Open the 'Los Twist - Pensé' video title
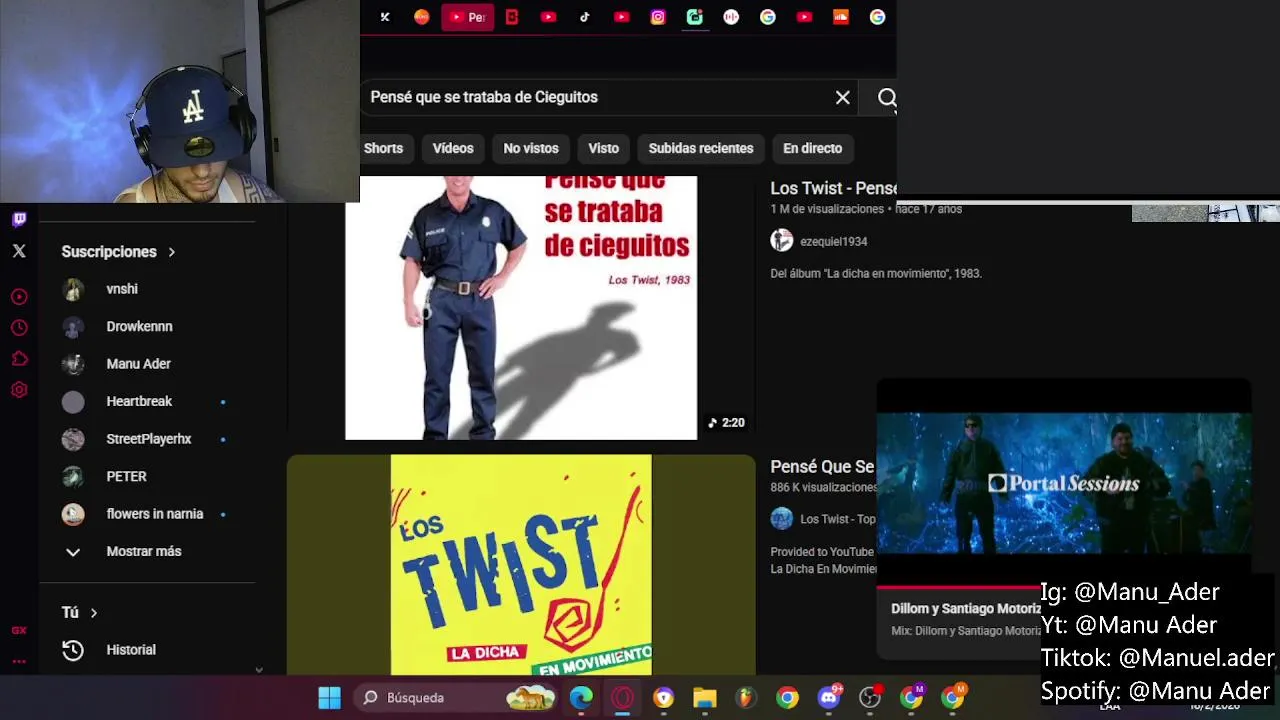This screenshot has width=1280, height=720. (x=833, y=188)
